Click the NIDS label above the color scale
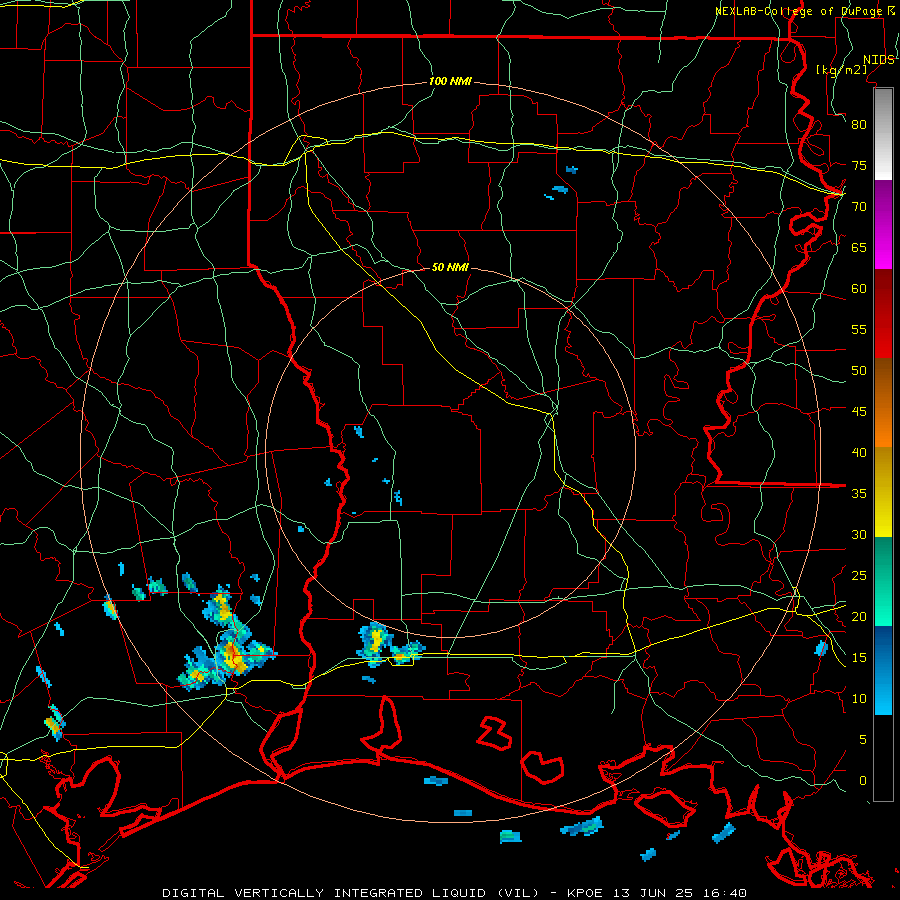Viewport: 900px width, 900px height. click(x=879, y=60)
